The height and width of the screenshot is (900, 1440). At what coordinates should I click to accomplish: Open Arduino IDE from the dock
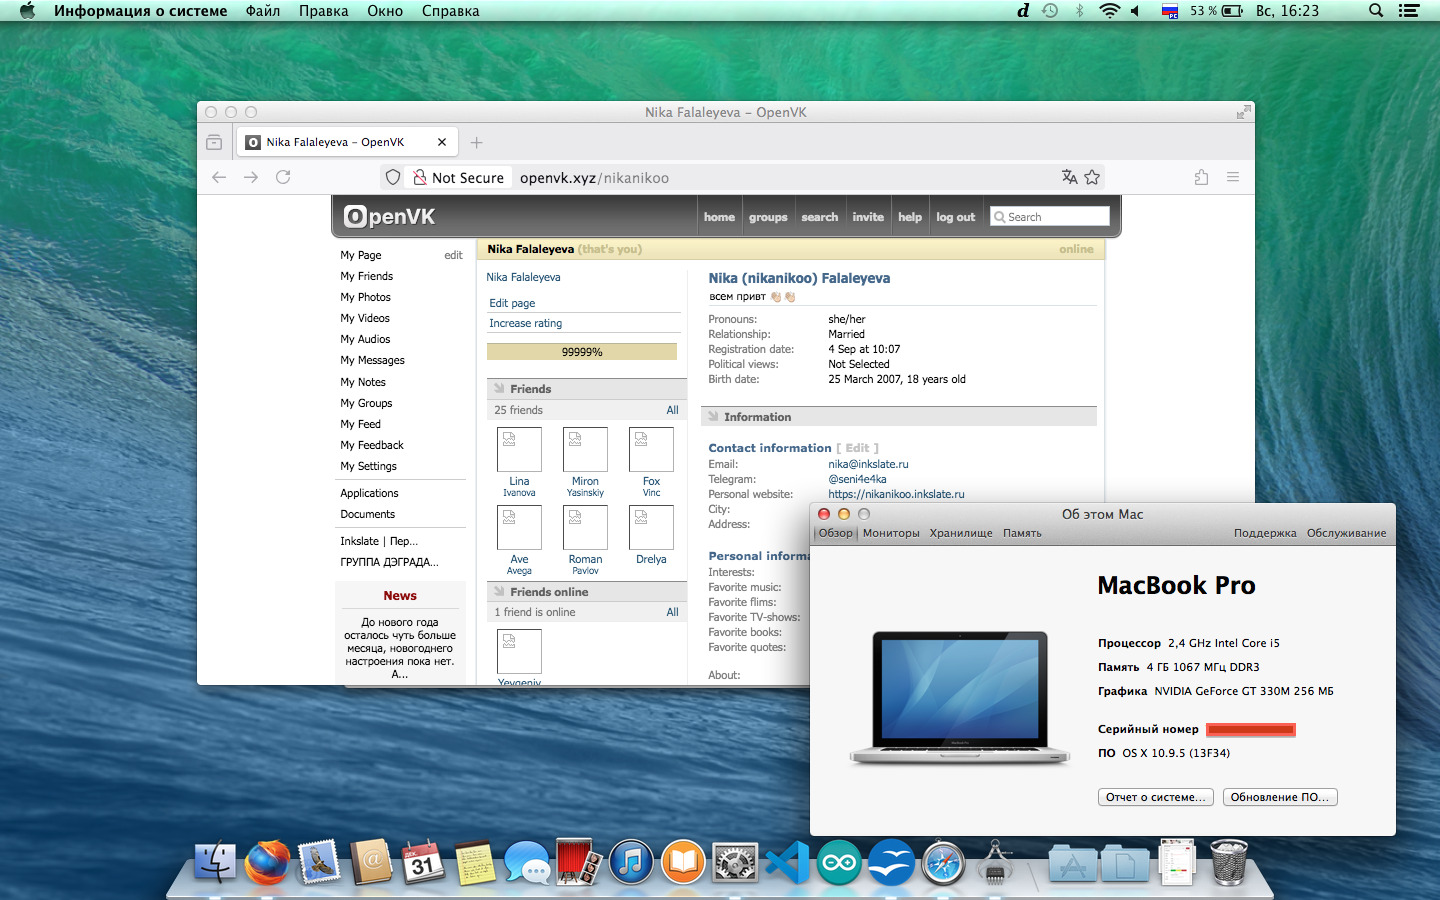pyautogui.click(x=839, y=862)
